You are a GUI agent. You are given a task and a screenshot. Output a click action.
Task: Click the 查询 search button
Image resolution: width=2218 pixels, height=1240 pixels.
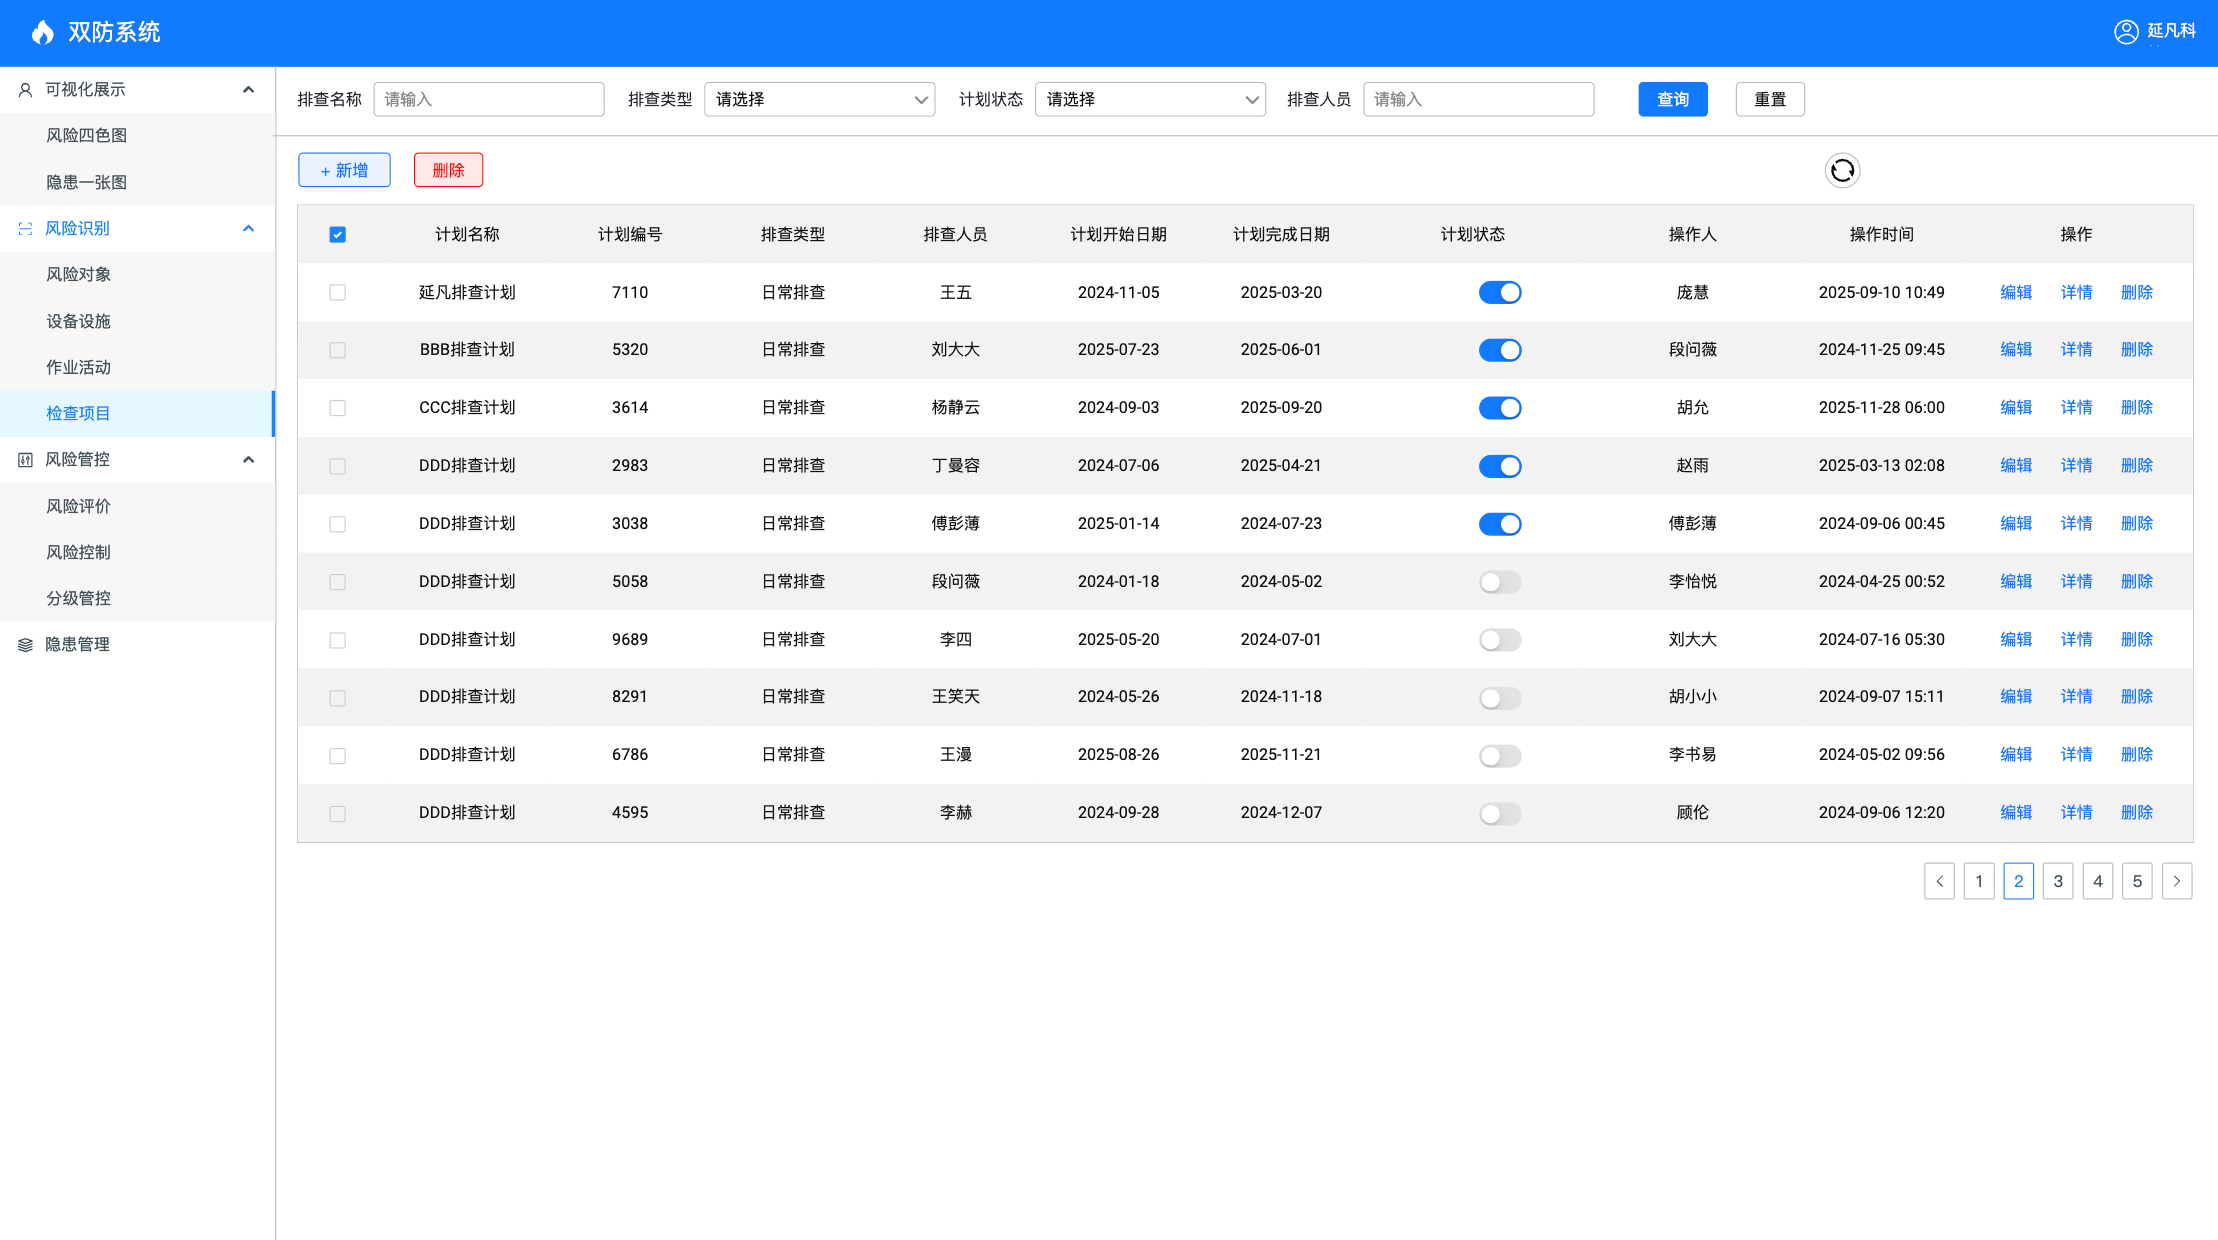[1672, 99]
